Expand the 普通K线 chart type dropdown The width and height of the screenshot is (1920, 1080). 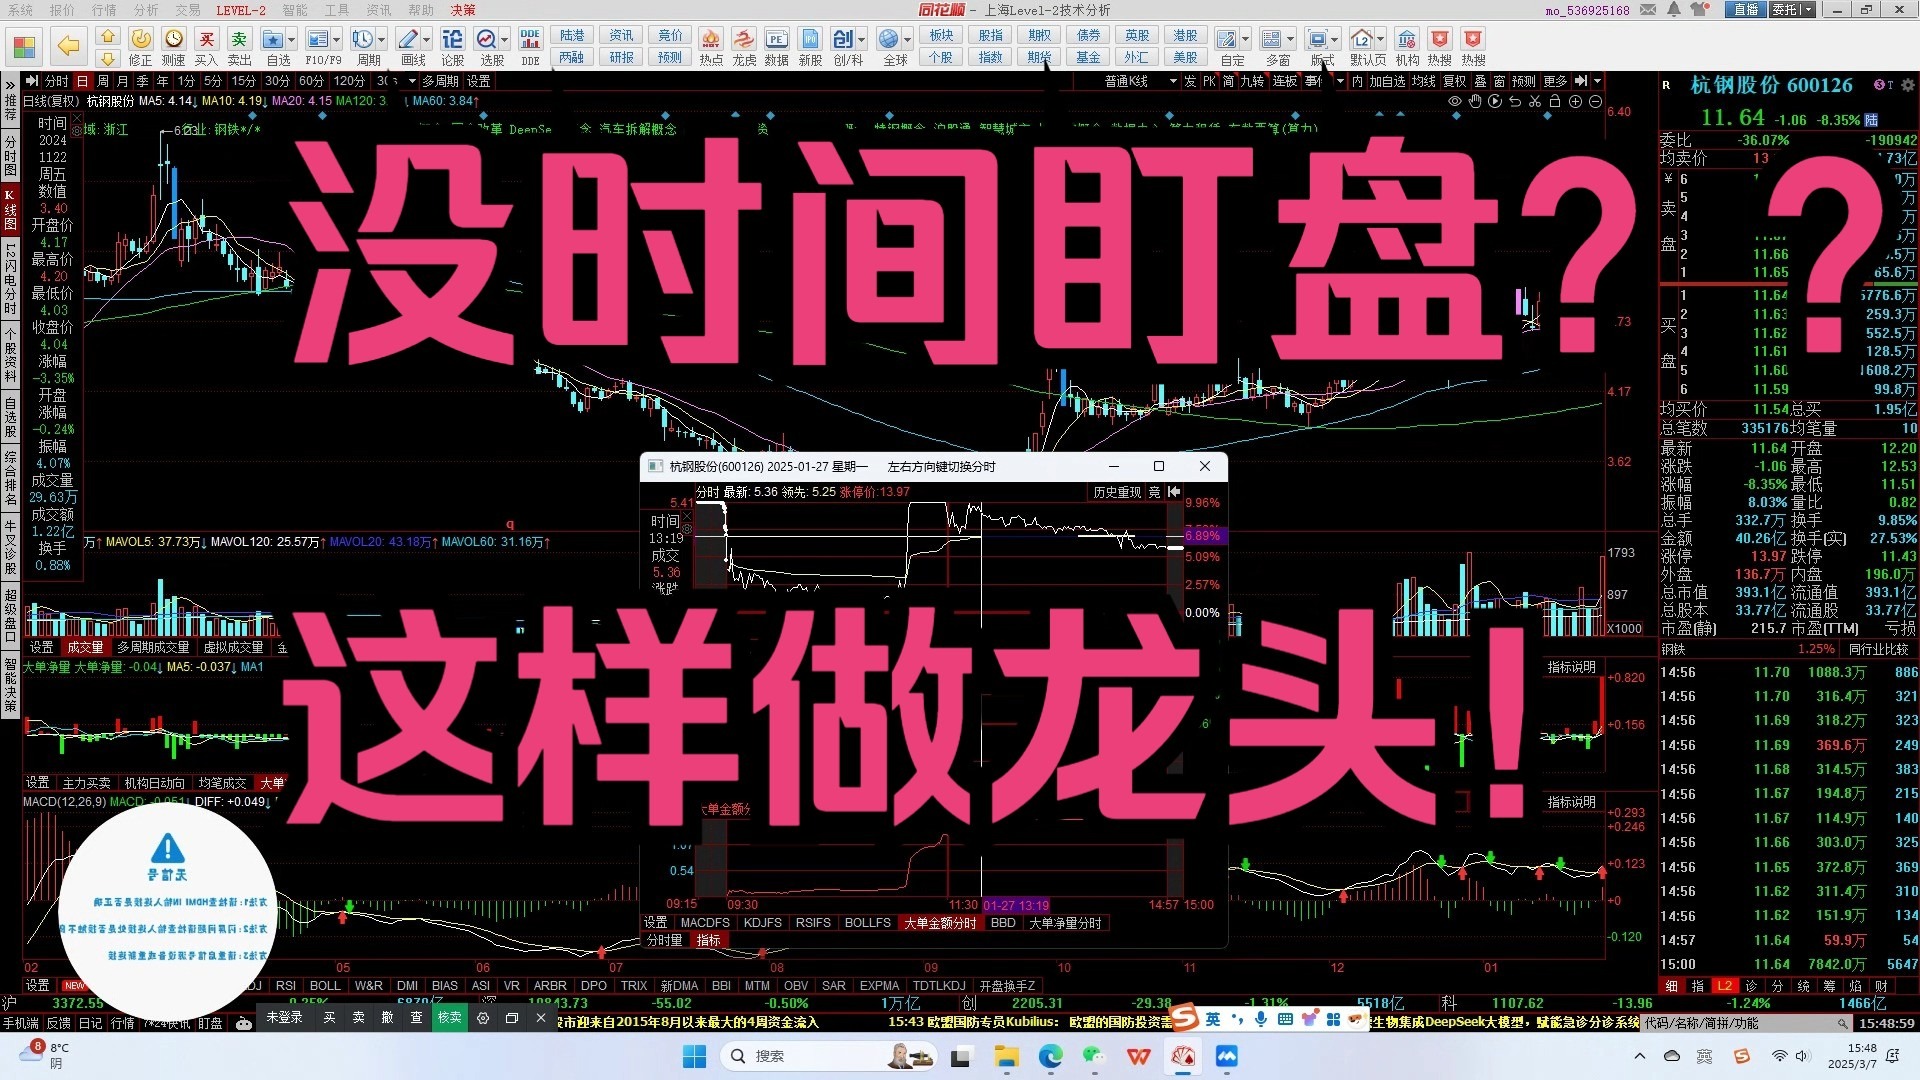coord(1173,81)
